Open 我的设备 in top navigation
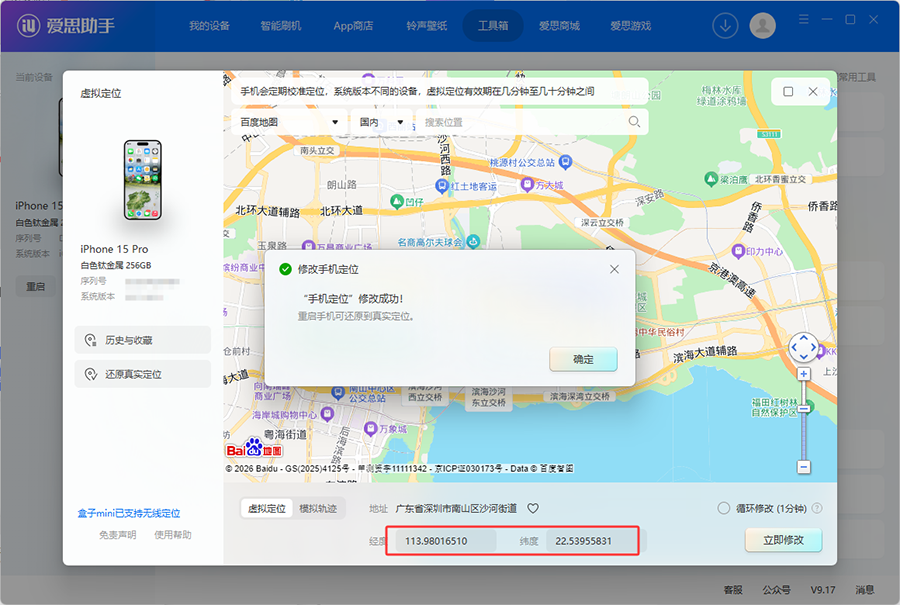 pyautogui.click(x=210, y=26)
